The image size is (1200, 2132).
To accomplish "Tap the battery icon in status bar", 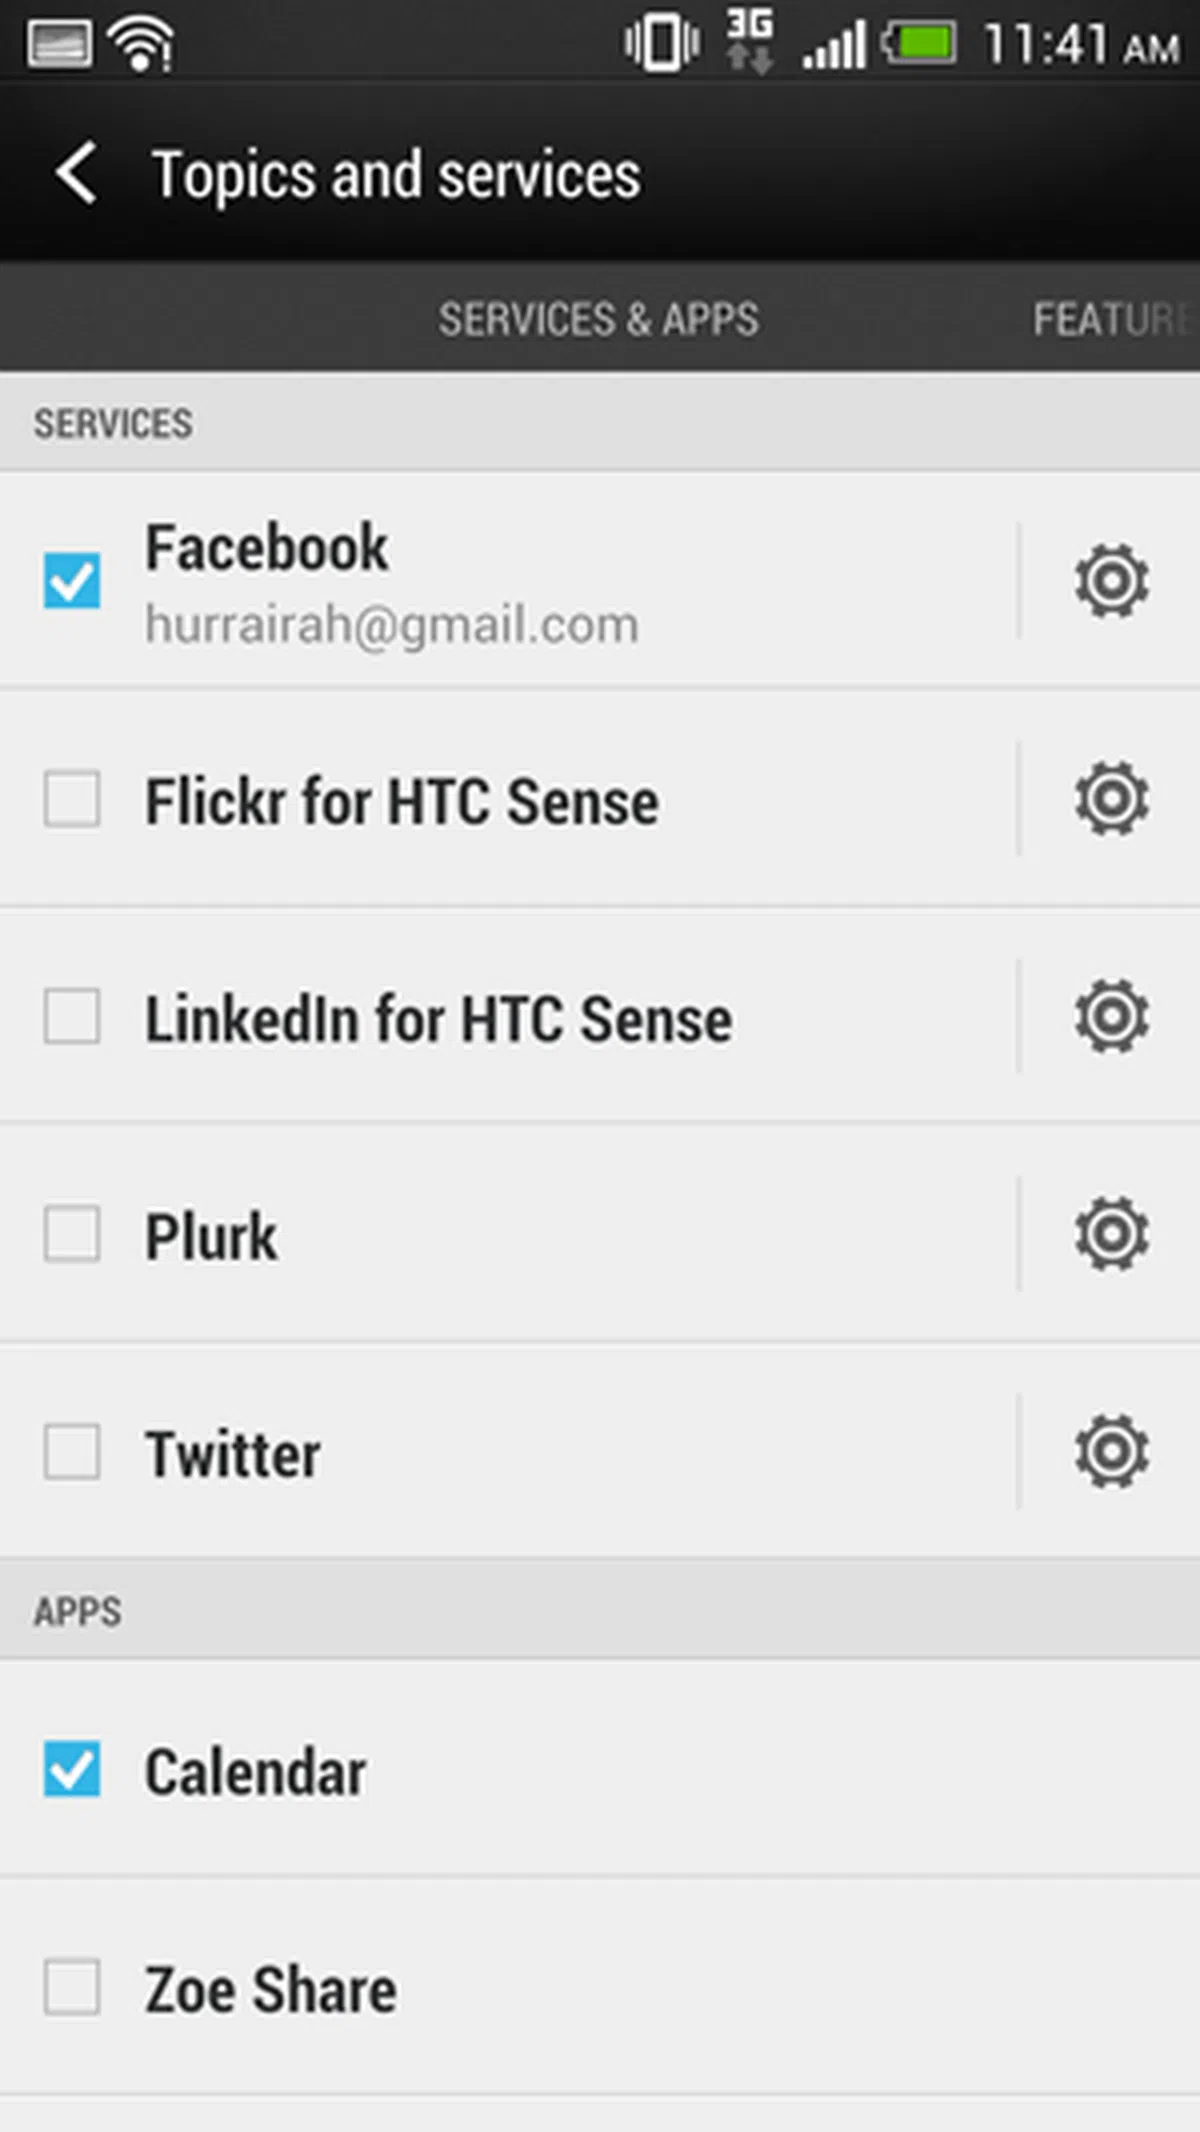I will 920,44.
